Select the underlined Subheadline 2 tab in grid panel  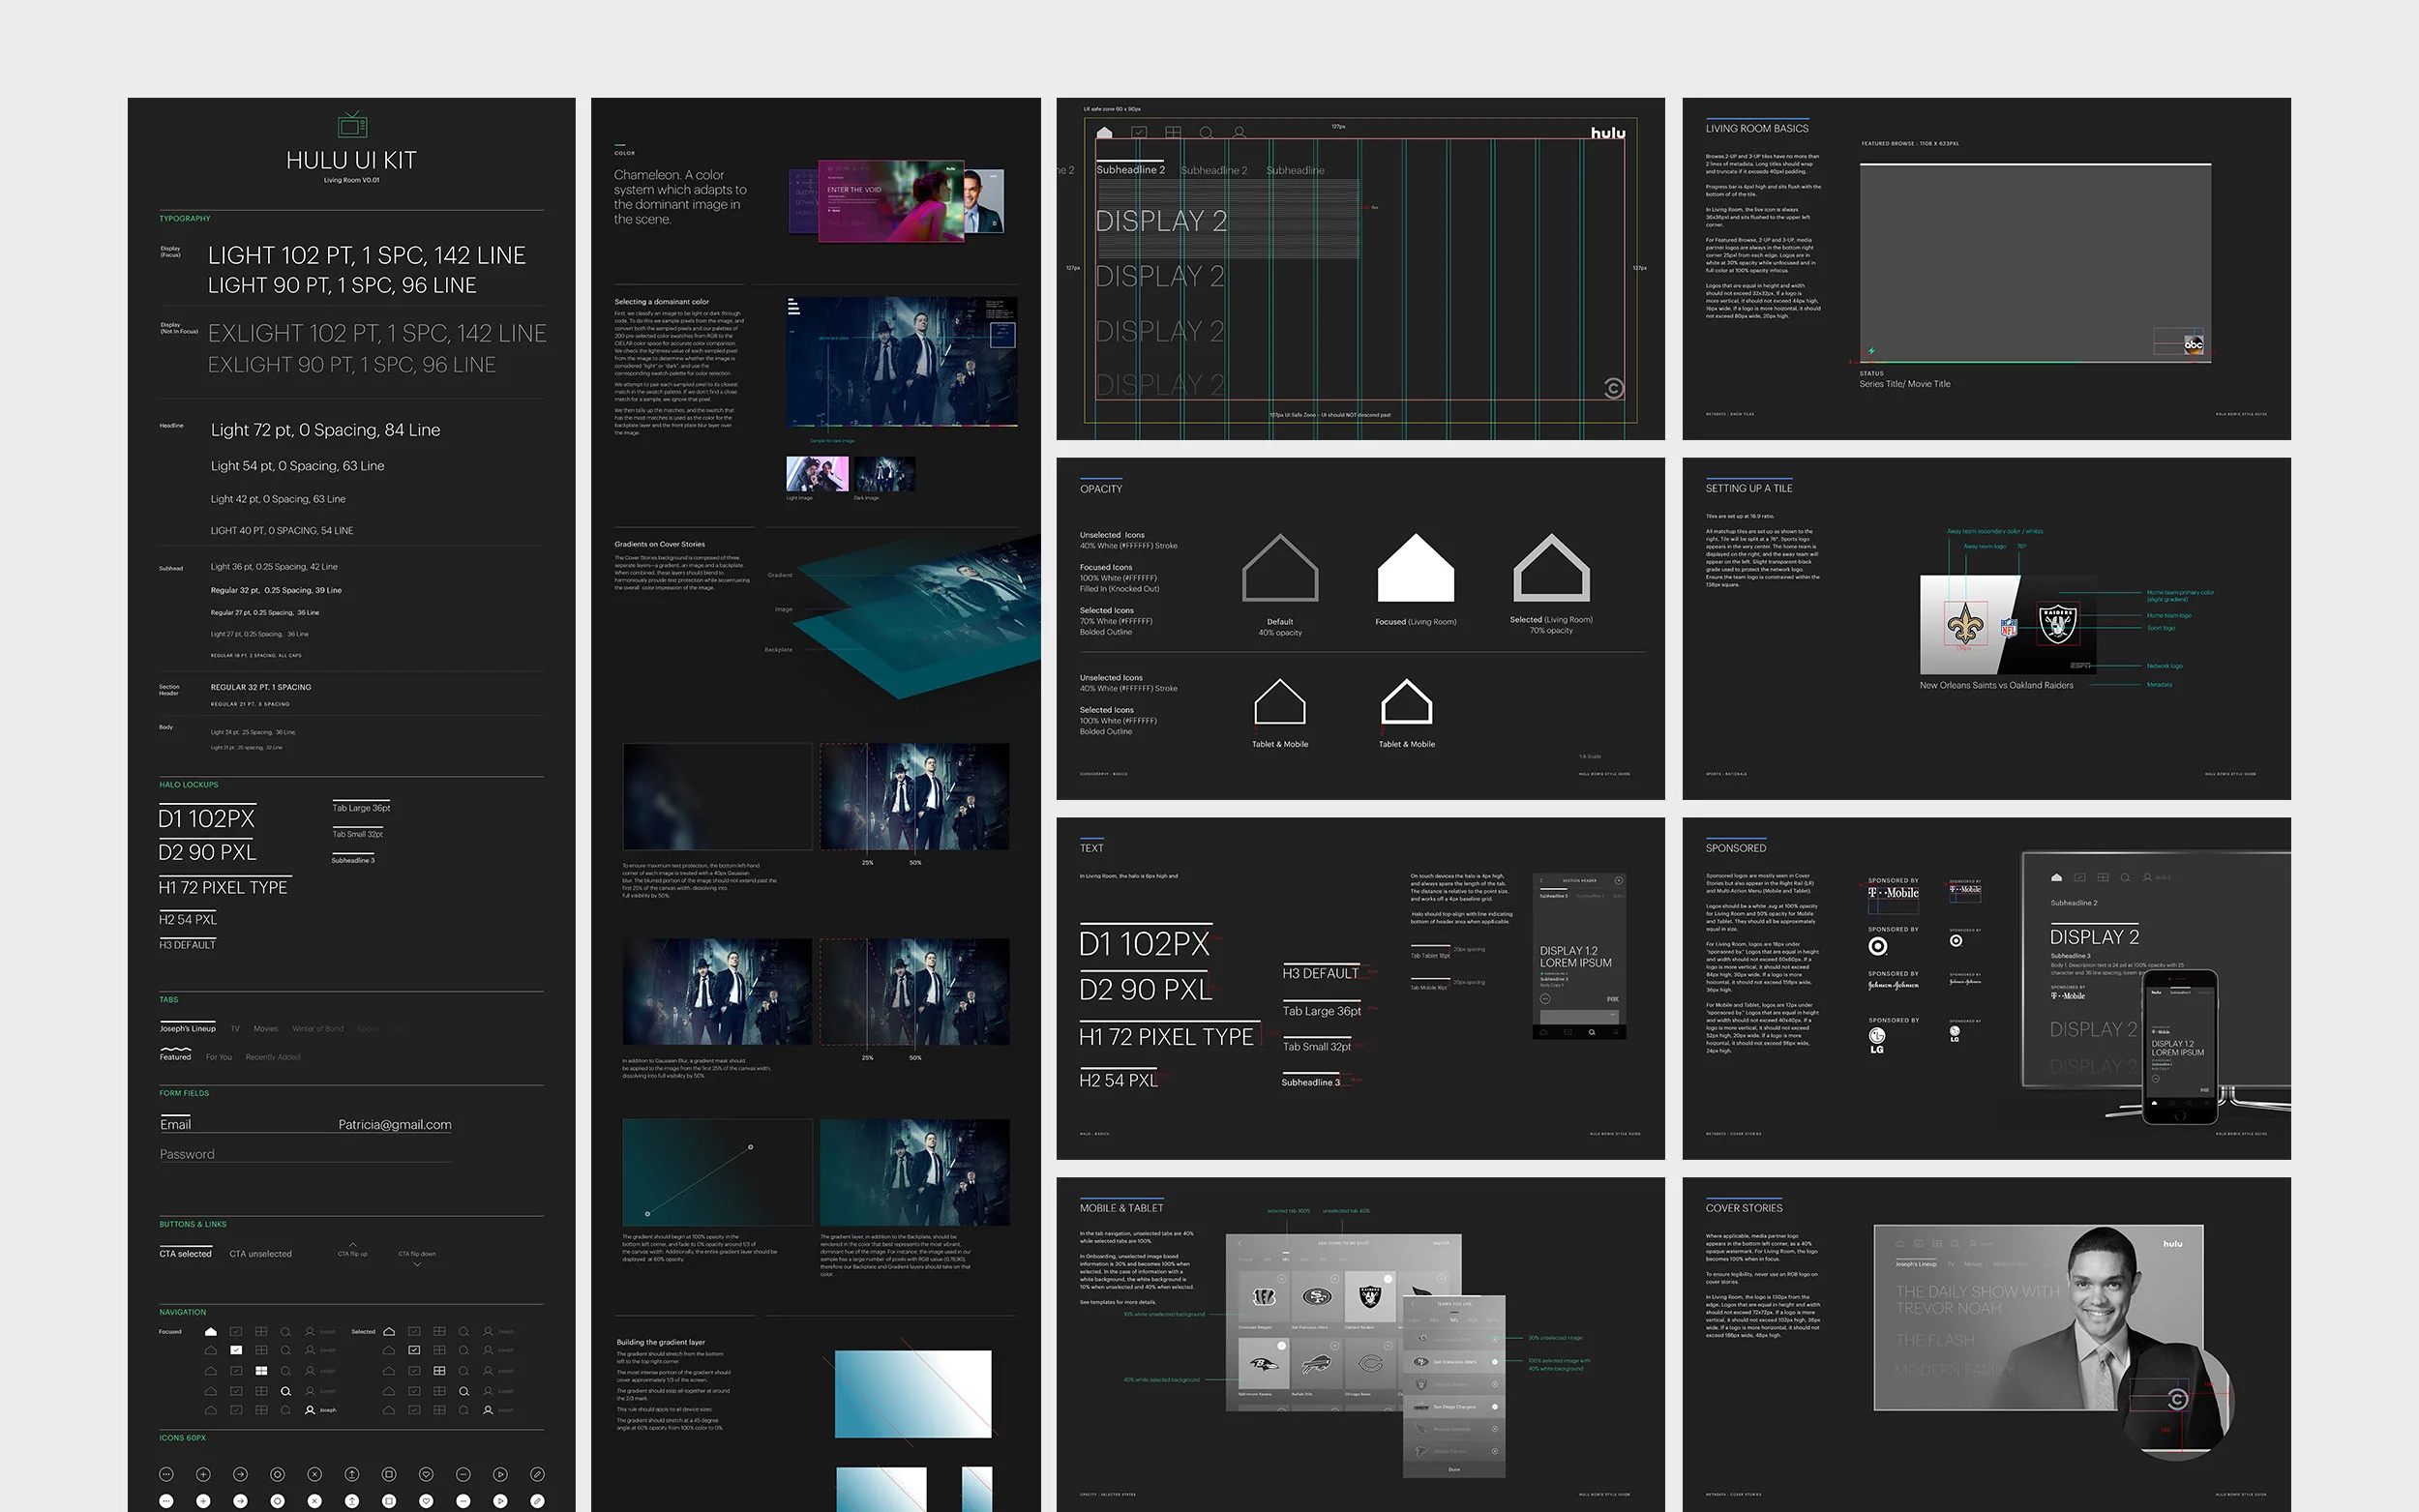(1130, 169)
